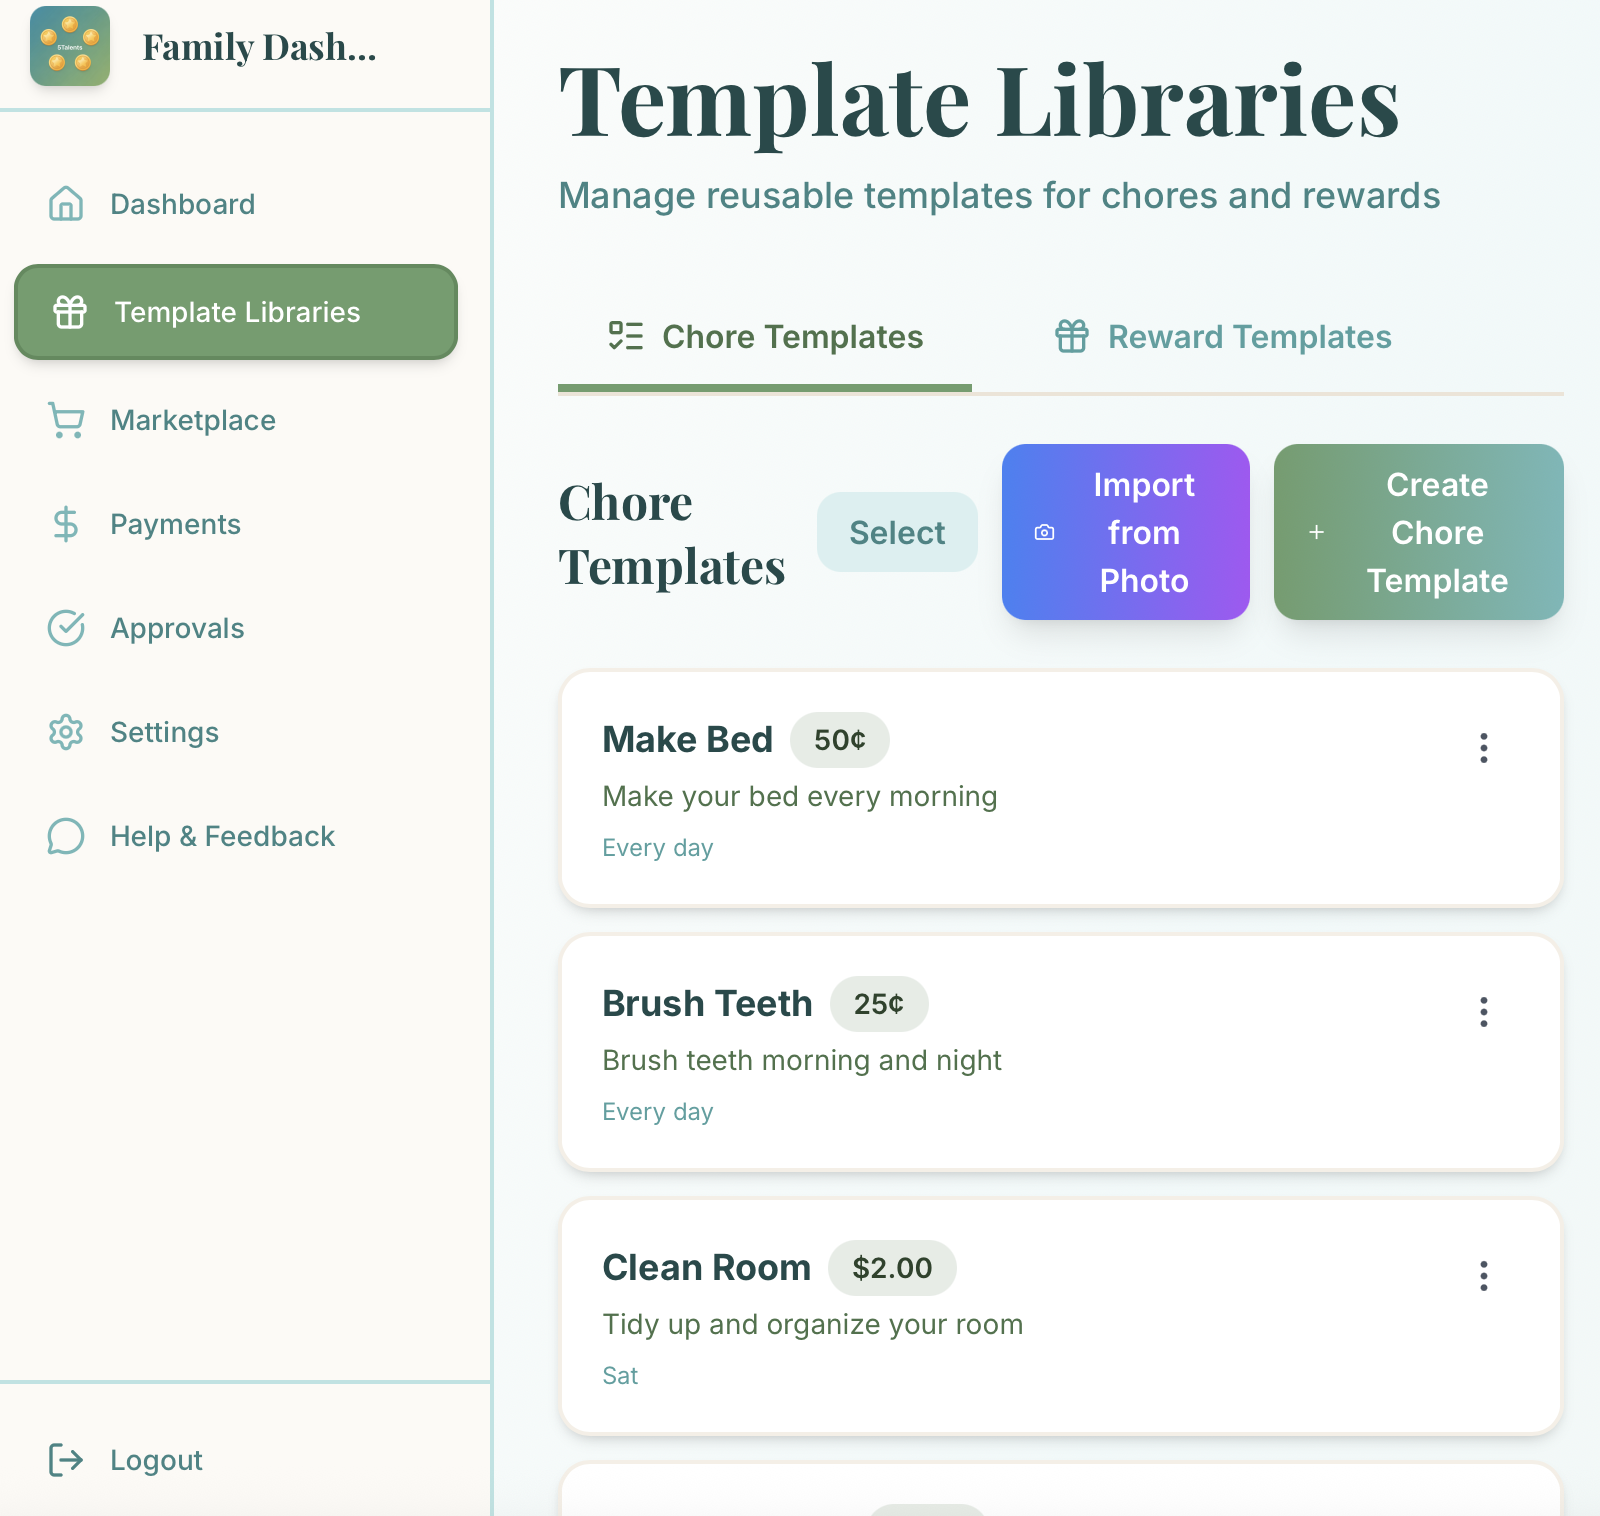Click the Approvals checkmark icon
Image resolution: width=1600 pixels, height=1516 pixels.
66,628
